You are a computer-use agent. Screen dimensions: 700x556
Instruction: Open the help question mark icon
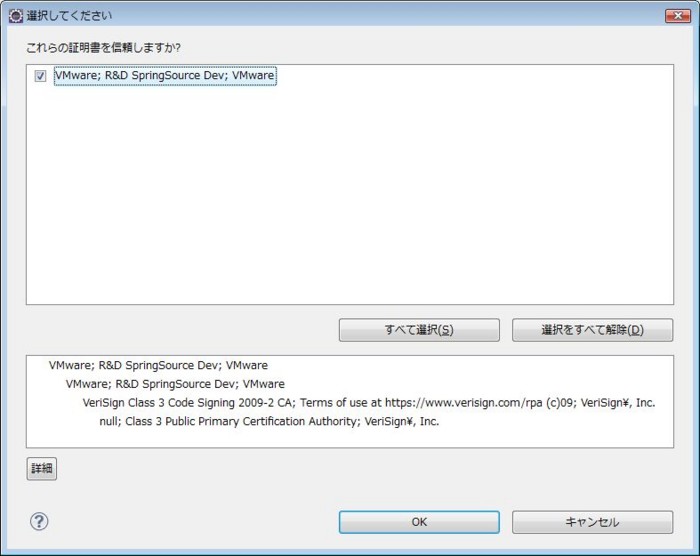(x=39, y=521)
